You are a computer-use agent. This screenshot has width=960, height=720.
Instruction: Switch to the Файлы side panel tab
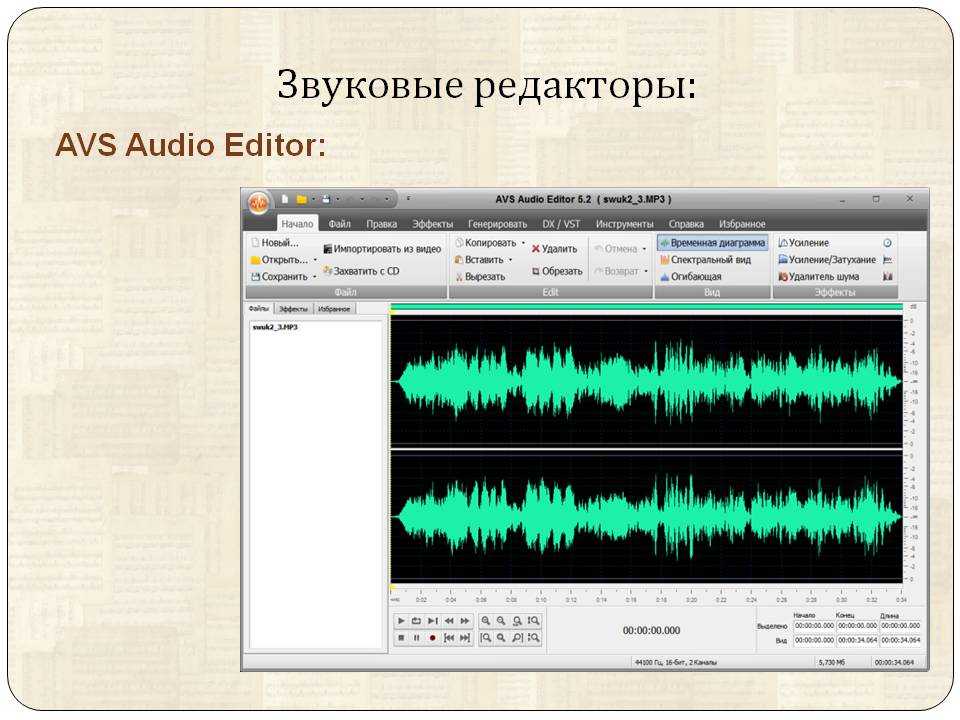click(259, 309)
